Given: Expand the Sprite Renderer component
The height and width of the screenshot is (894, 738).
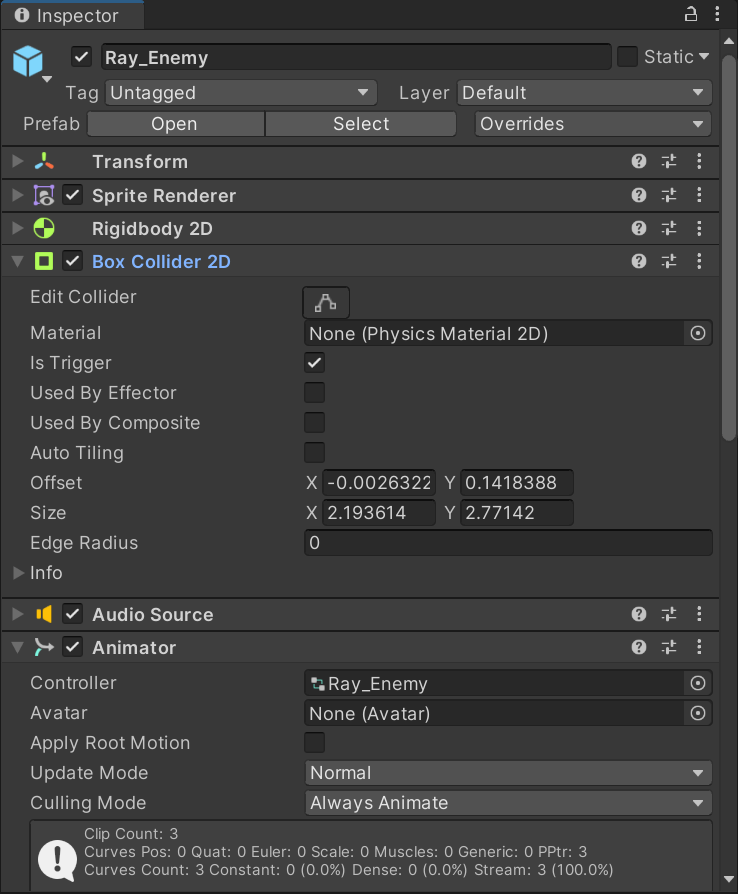Looking at the screenshot, I should tap(18, 195).
